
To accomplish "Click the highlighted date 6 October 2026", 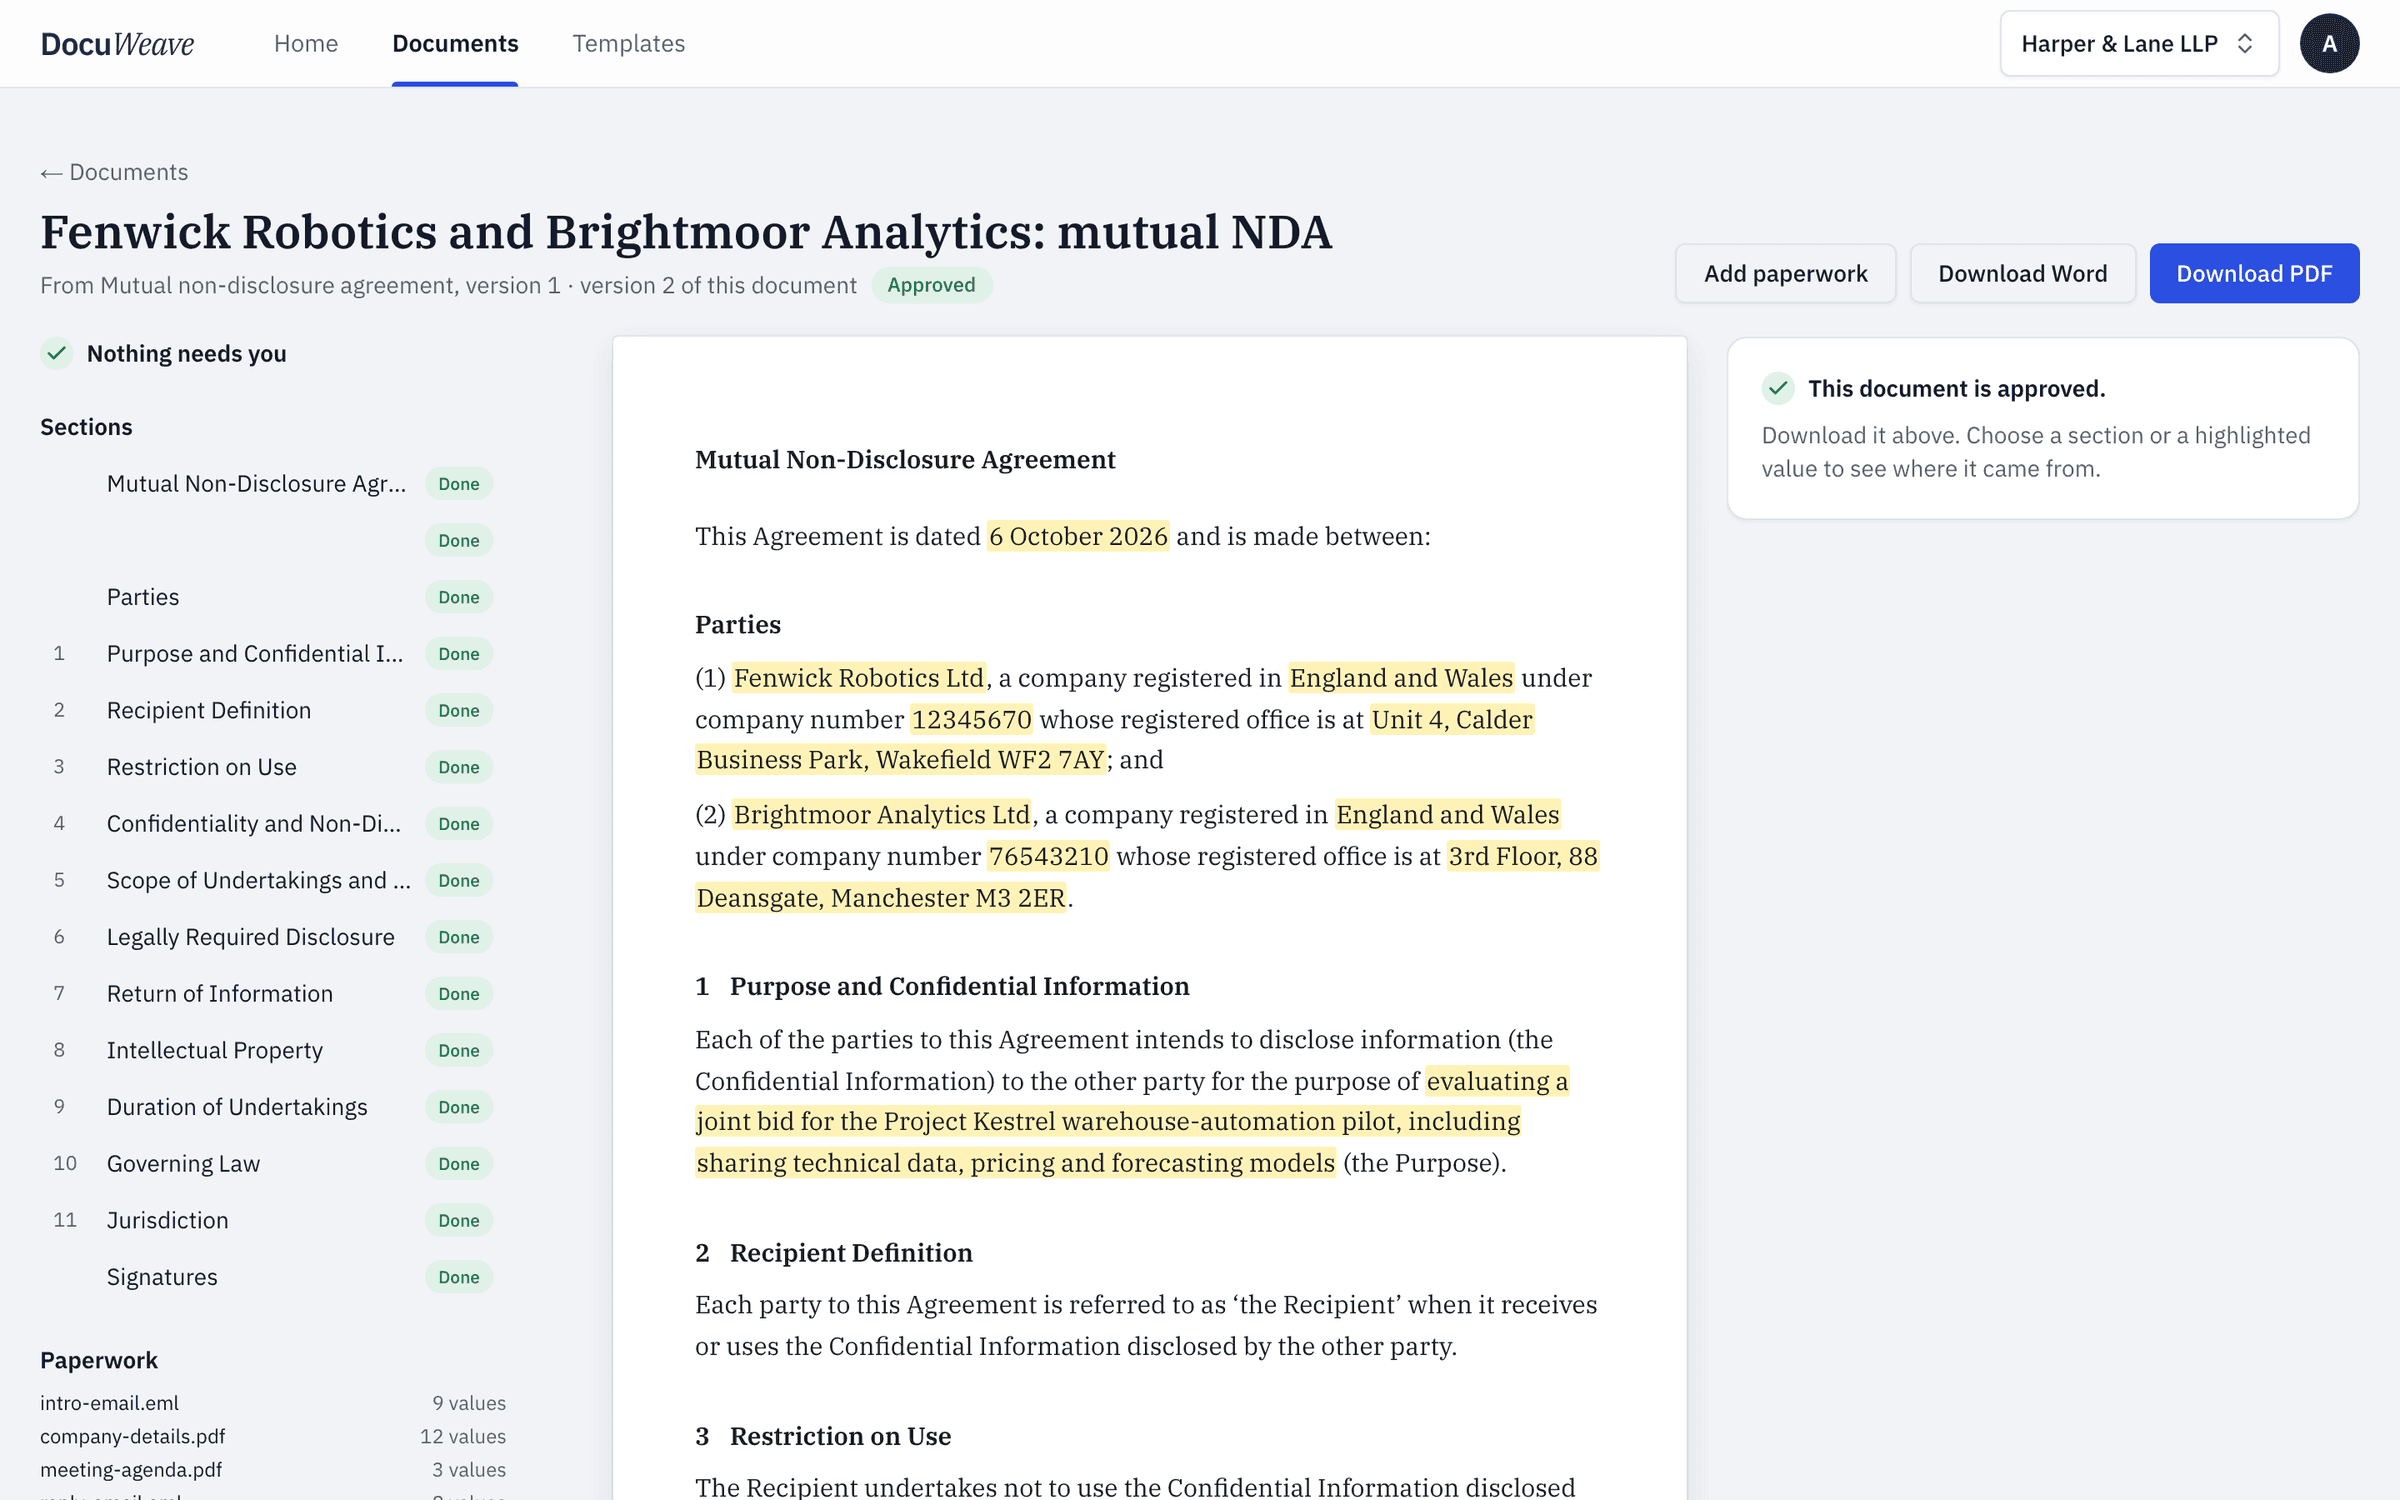I will tap(1078, 536).
